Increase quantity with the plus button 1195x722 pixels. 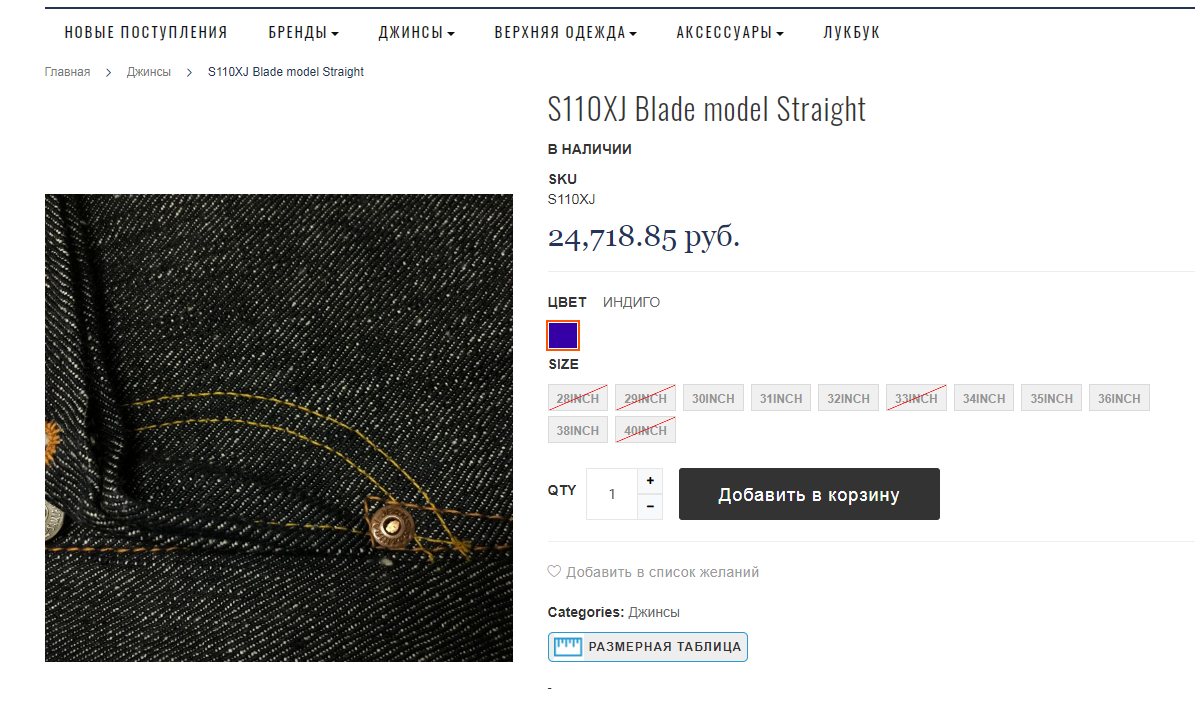(650, 481)
